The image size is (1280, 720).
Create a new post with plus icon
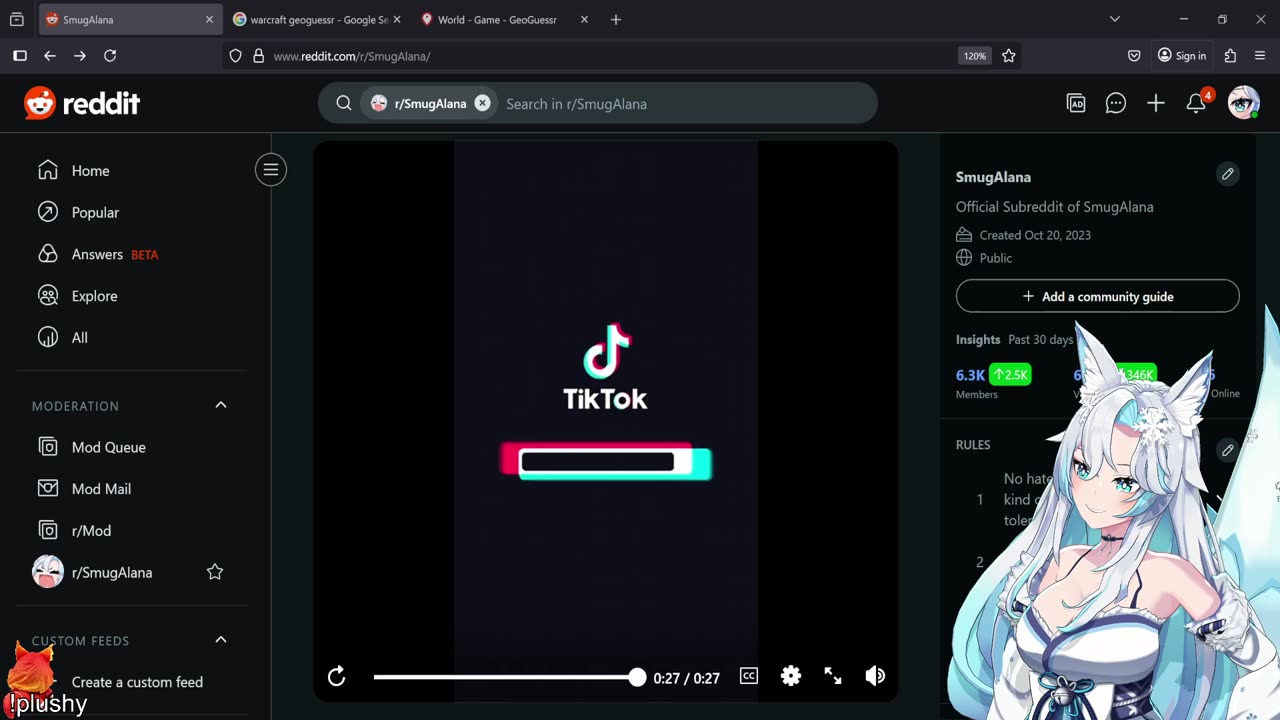tap(1156, 103)
